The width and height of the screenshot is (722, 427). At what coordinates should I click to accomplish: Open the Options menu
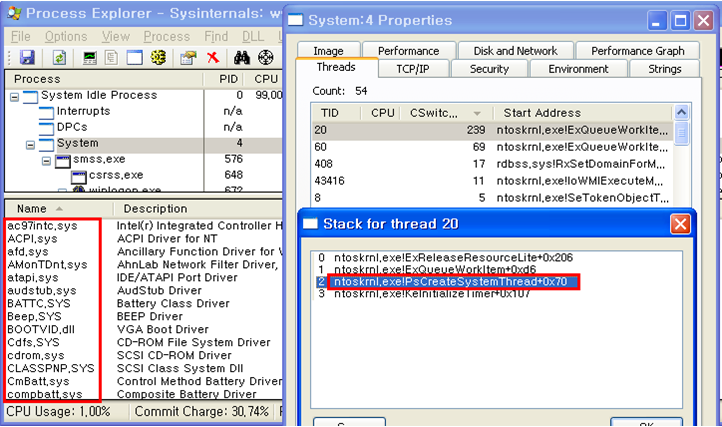(x=66, y=36)
